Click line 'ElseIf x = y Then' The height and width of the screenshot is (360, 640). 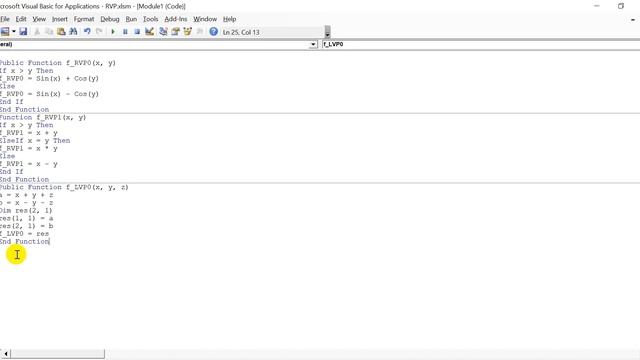coord(35,140)
